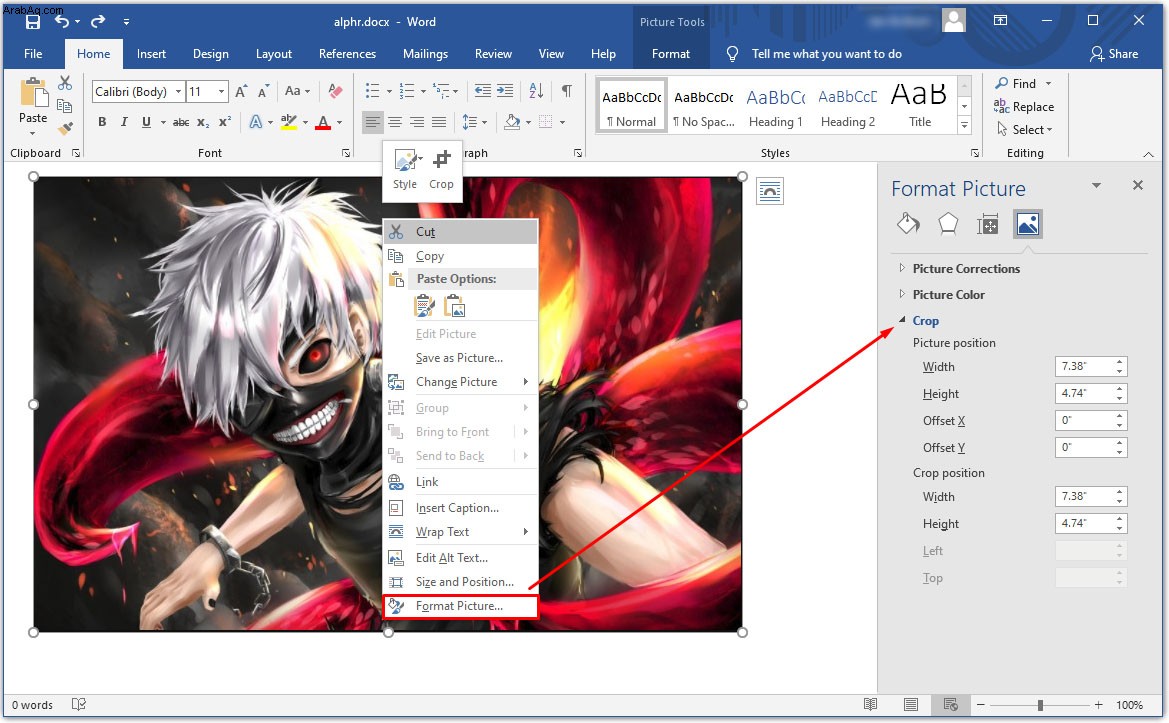Viewport: 1169px width, 723px height.
Task: Click the Numbering list icon
Action: [x=407, y=91]
